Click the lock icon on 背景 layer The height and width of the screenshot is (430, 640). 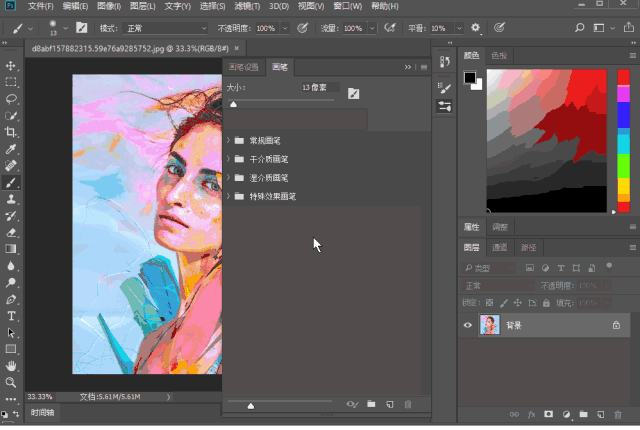615,325
